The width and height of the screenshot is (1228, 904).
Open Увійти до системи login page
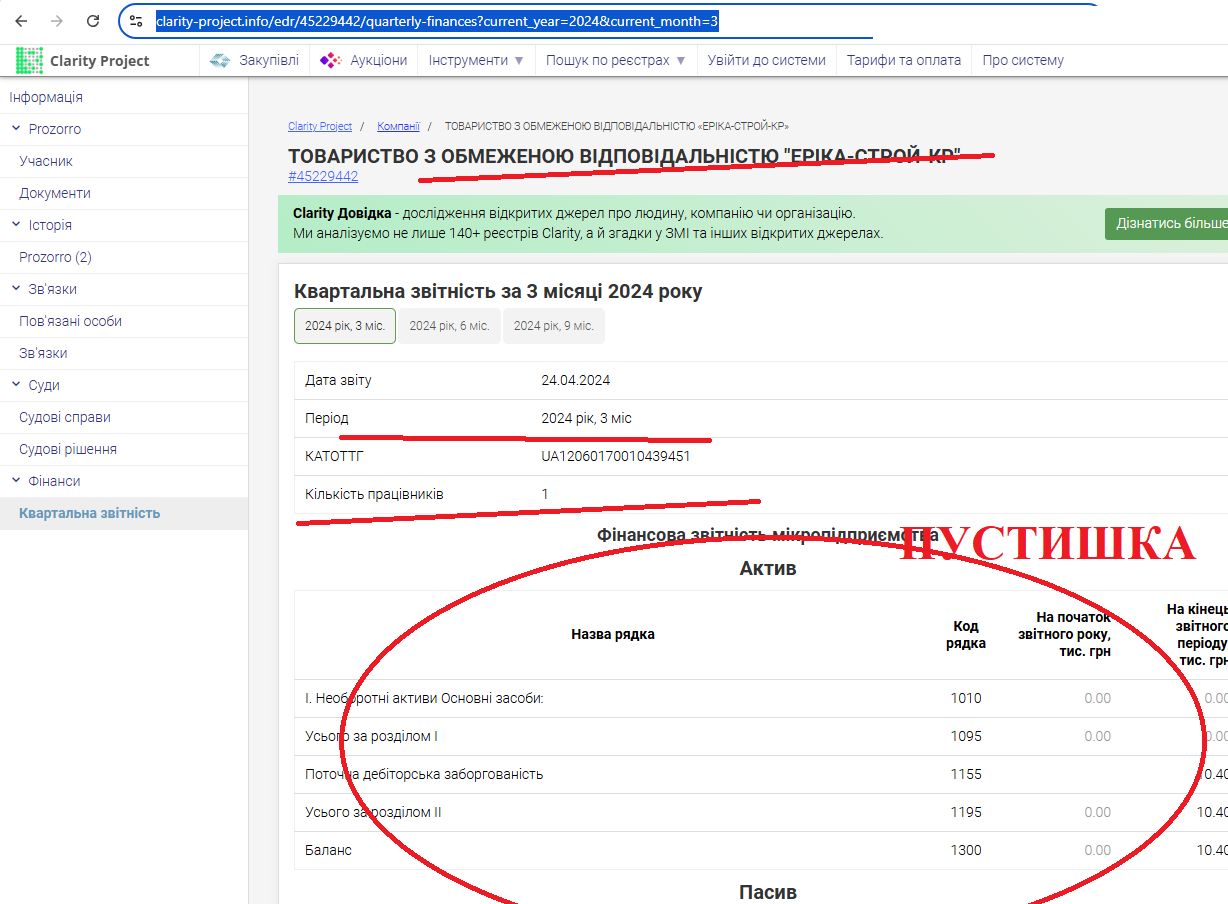coord(766,60)
